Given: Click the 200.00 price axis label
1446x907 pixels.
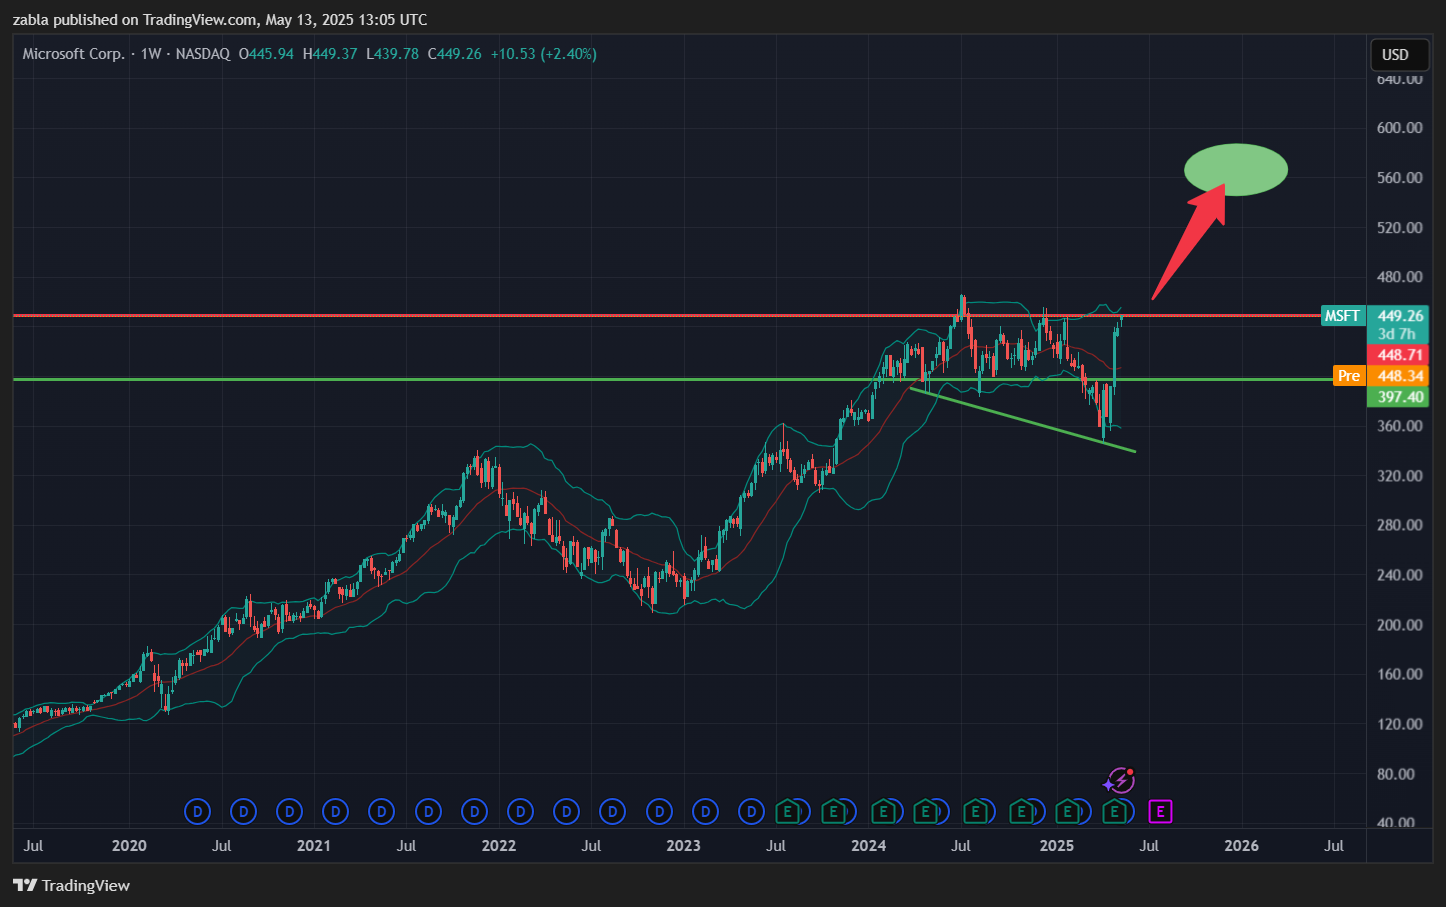Looking at the screenshot, I should 1399,625.
